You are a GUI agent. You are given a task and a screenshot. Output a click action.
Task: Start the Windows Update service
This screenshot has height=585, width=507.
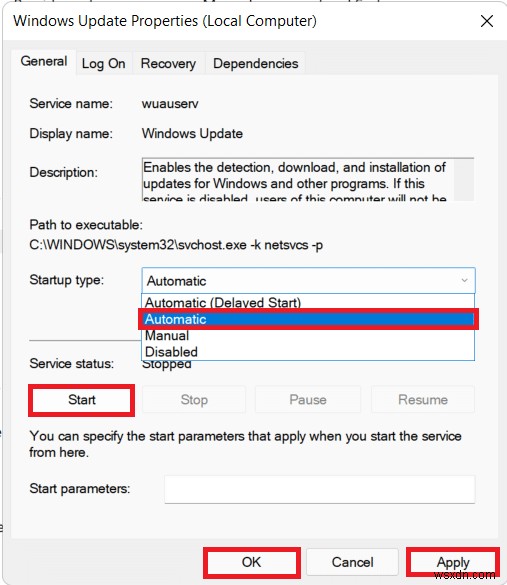(x=82, y=400)
